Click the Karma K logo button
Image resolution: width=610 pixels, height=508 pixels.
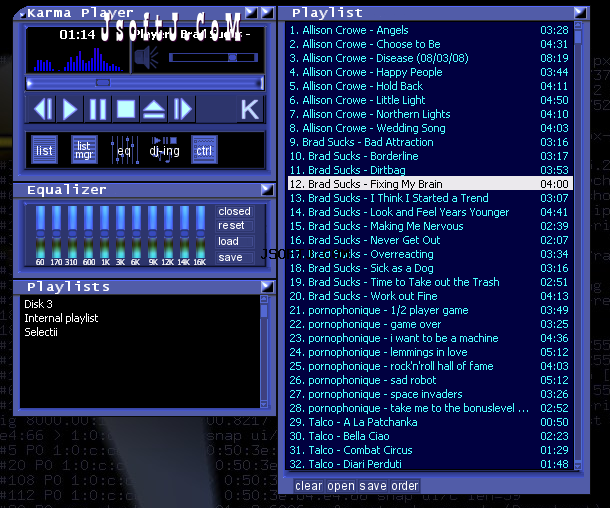click(250, 109)
